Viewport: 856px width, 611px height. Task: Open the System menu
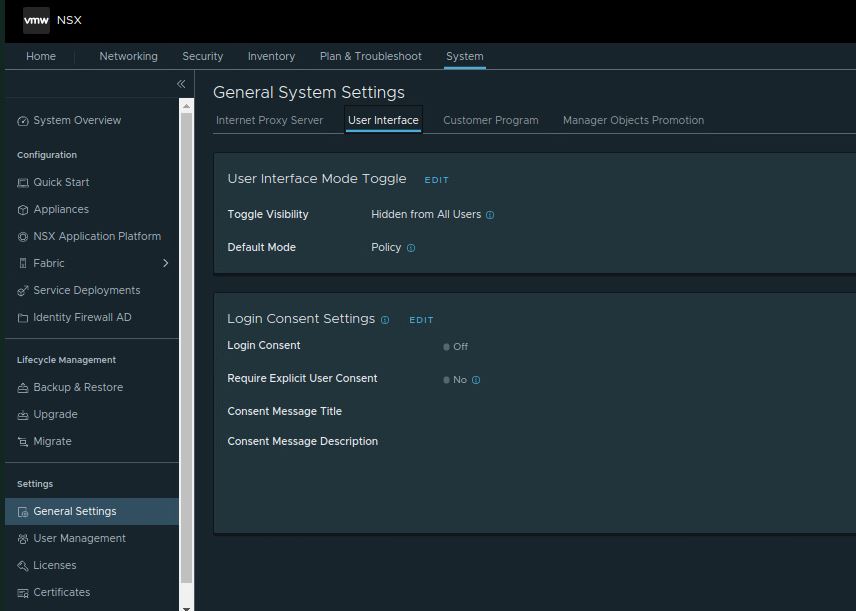[x=465, y=56]
